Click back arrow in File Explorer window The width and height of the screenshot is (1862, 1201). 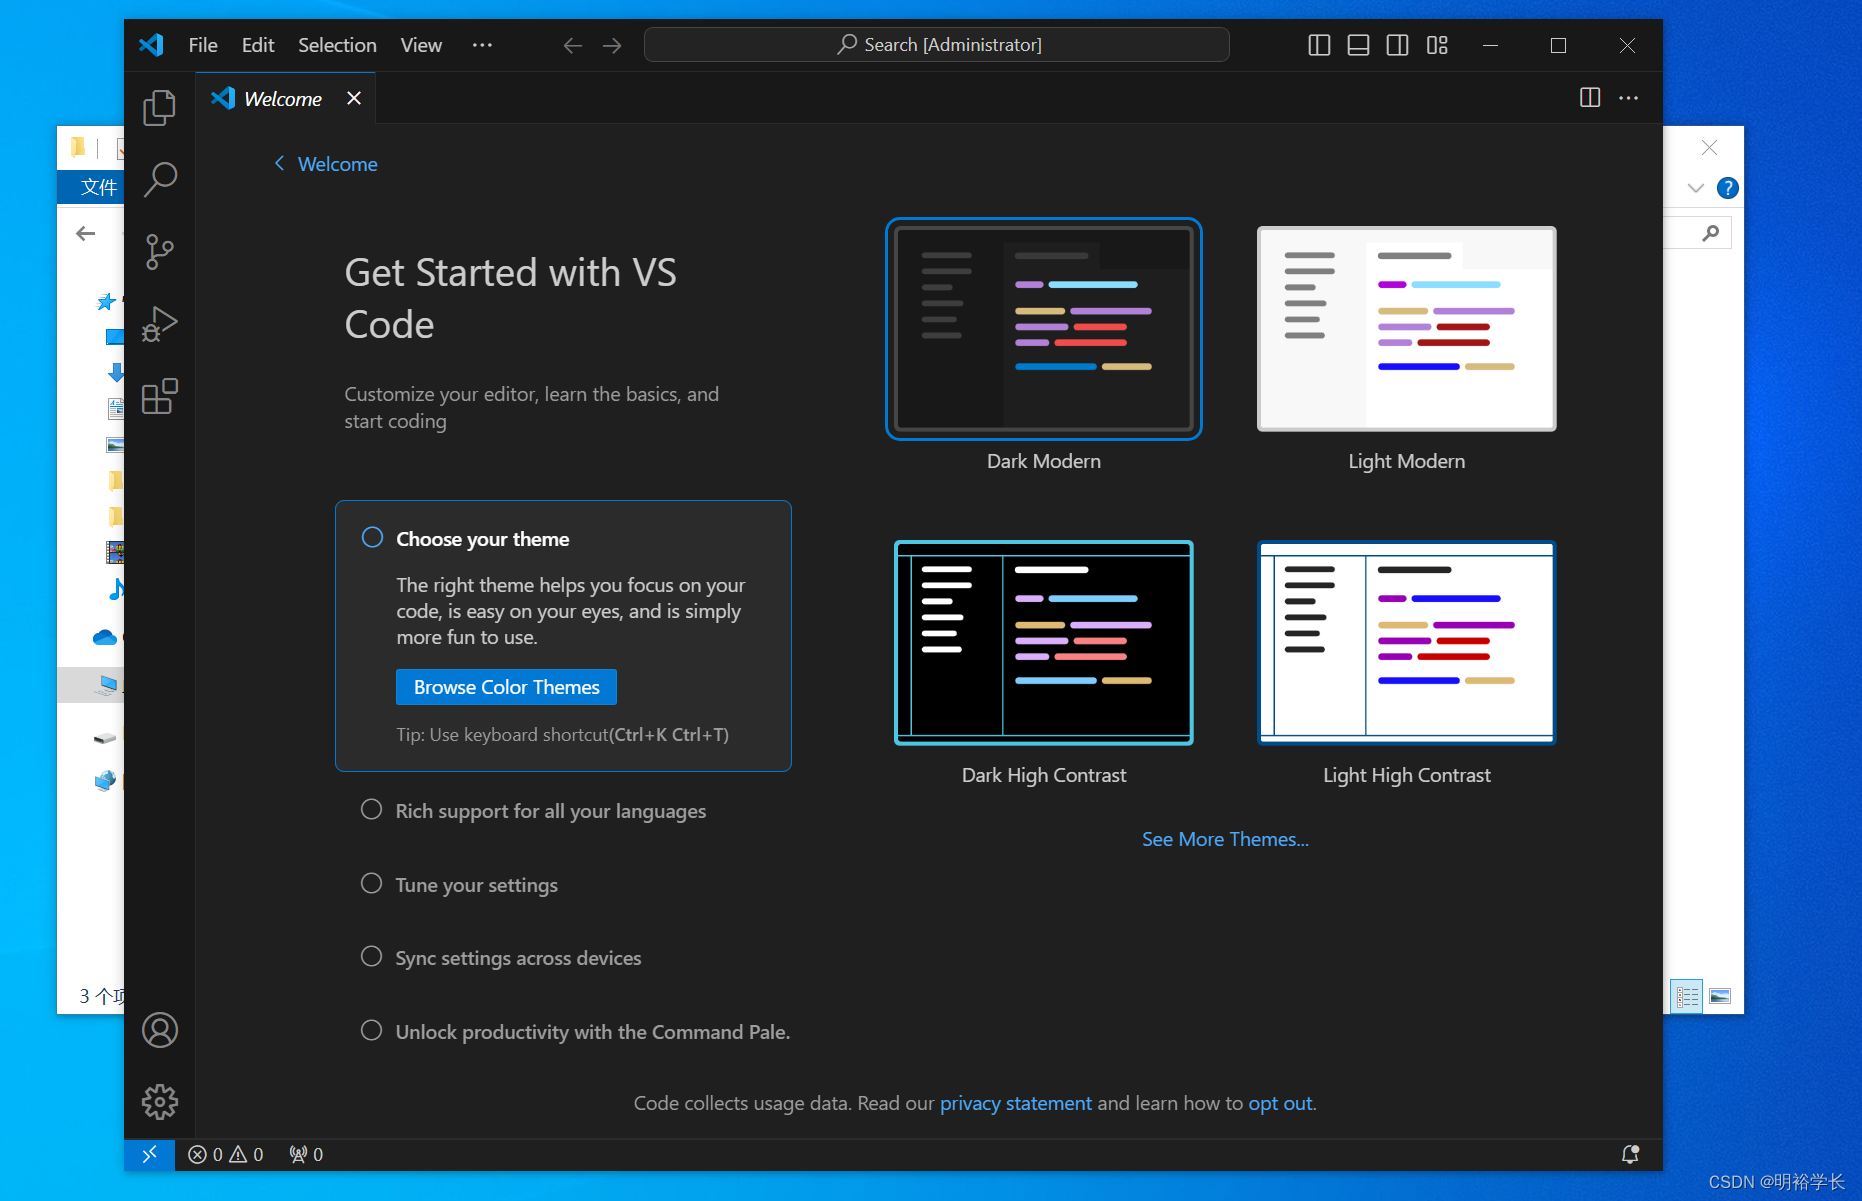click(86, 234)
